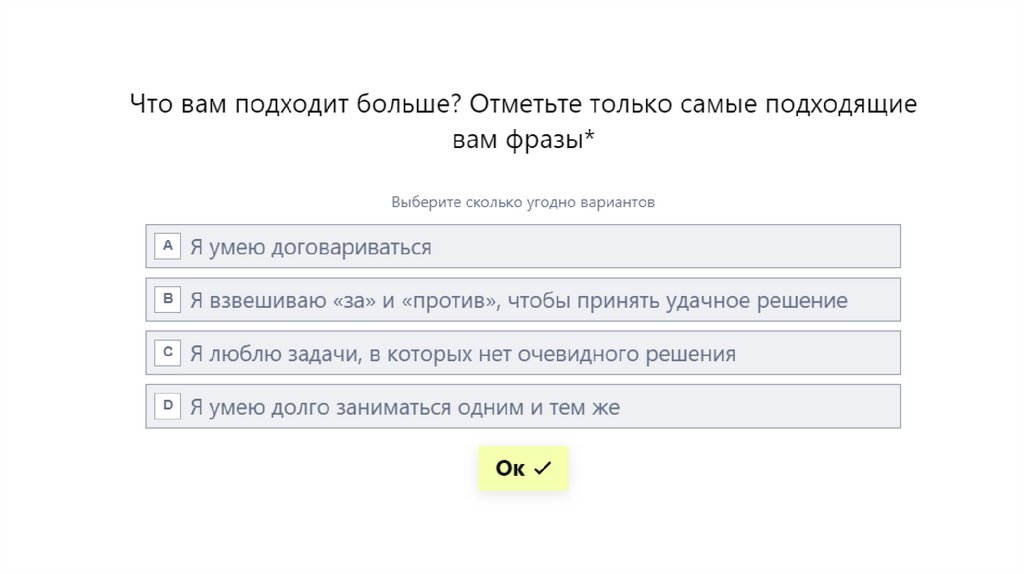Click the letter A key badge
1024x574 pixels.
click(x=168, y=246)
